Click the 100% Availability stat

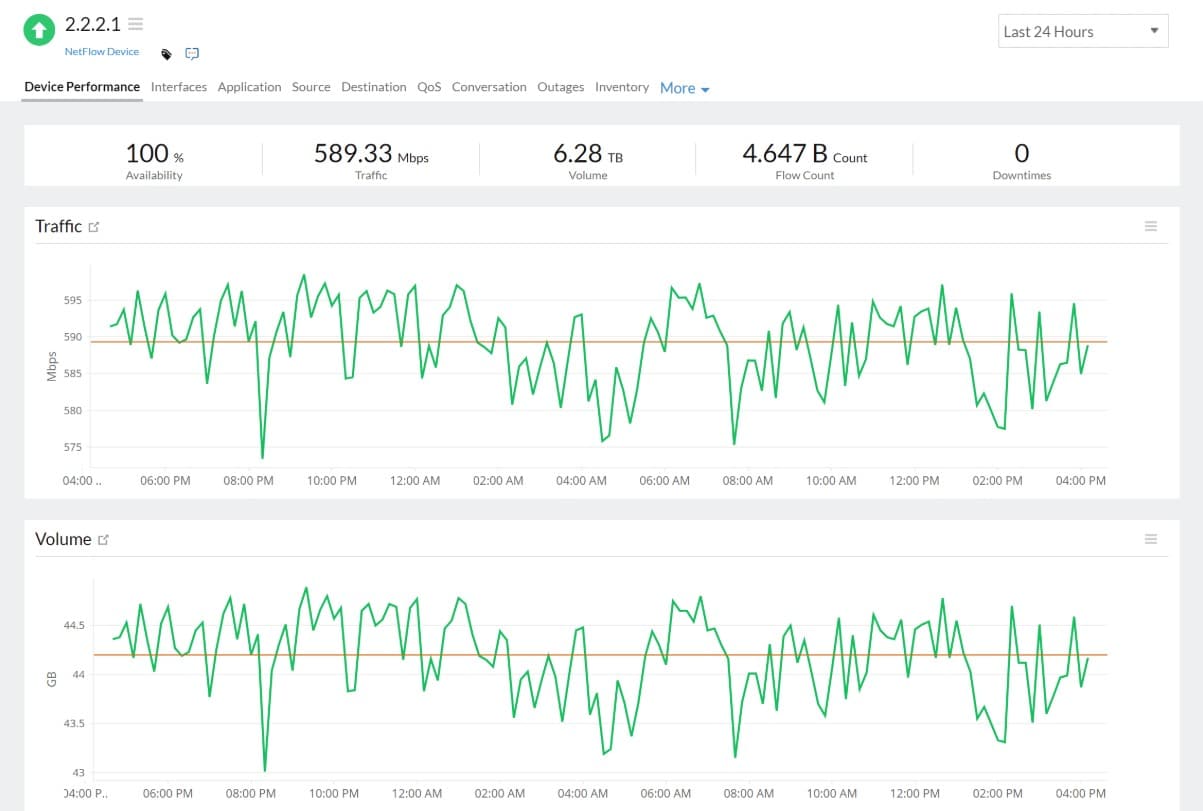[x=153, y=160]
